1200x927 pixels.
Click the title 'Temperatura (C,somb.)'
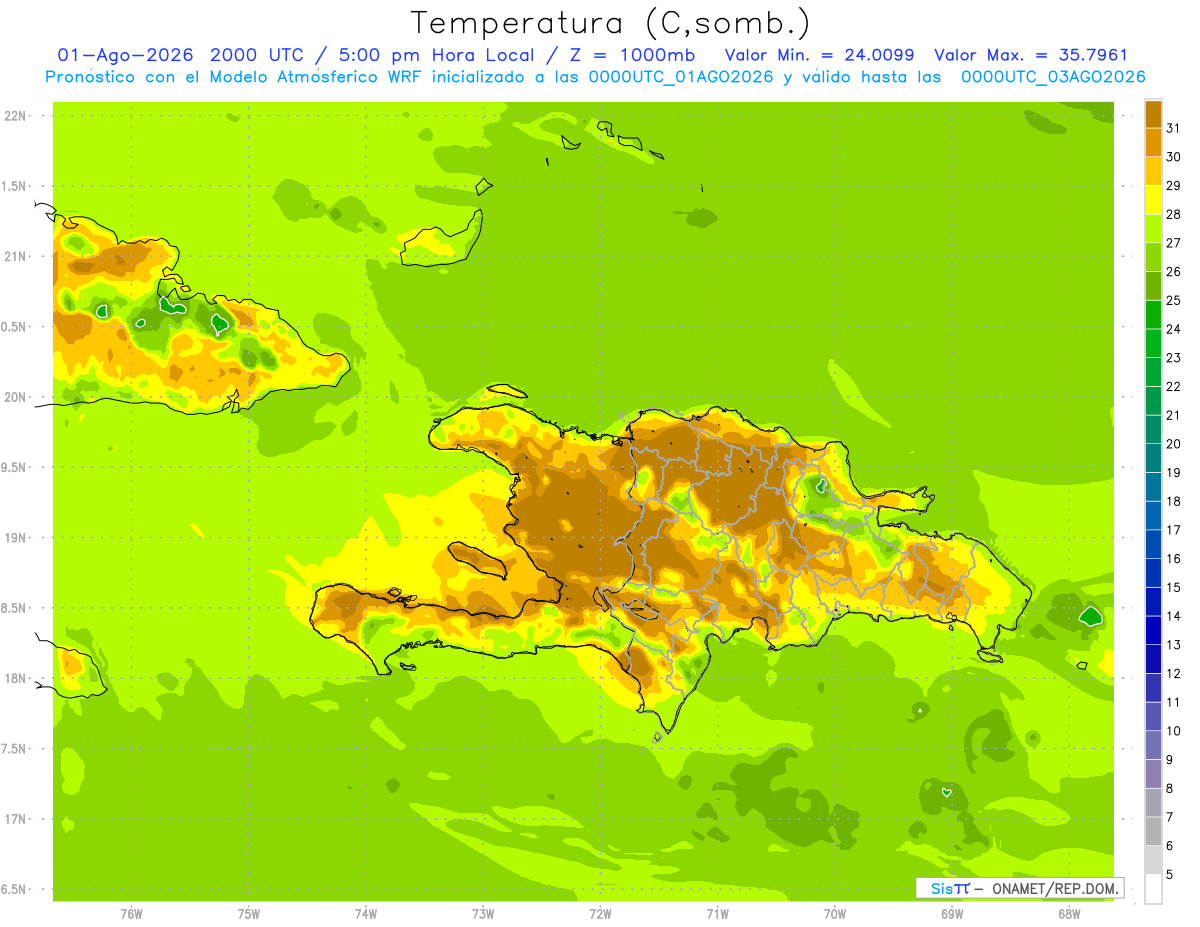click(611, 23)
